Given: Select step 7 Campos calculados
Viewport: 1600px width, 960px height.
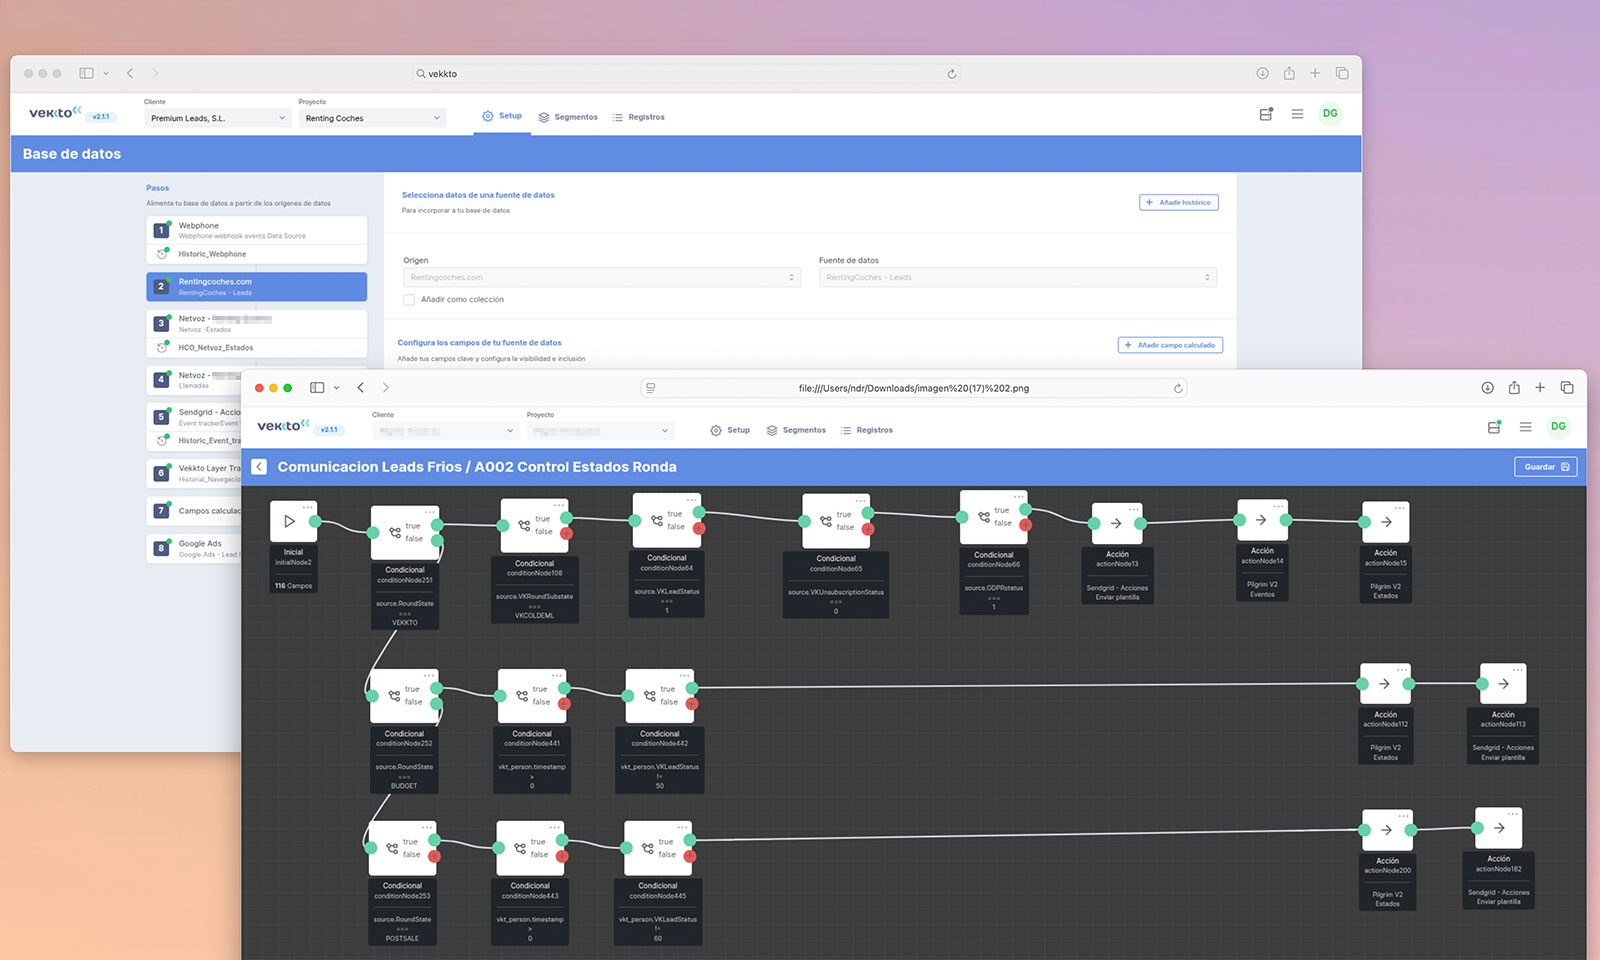Looking at the screenshot, I should pyautogui.click(x=194, y=511).
